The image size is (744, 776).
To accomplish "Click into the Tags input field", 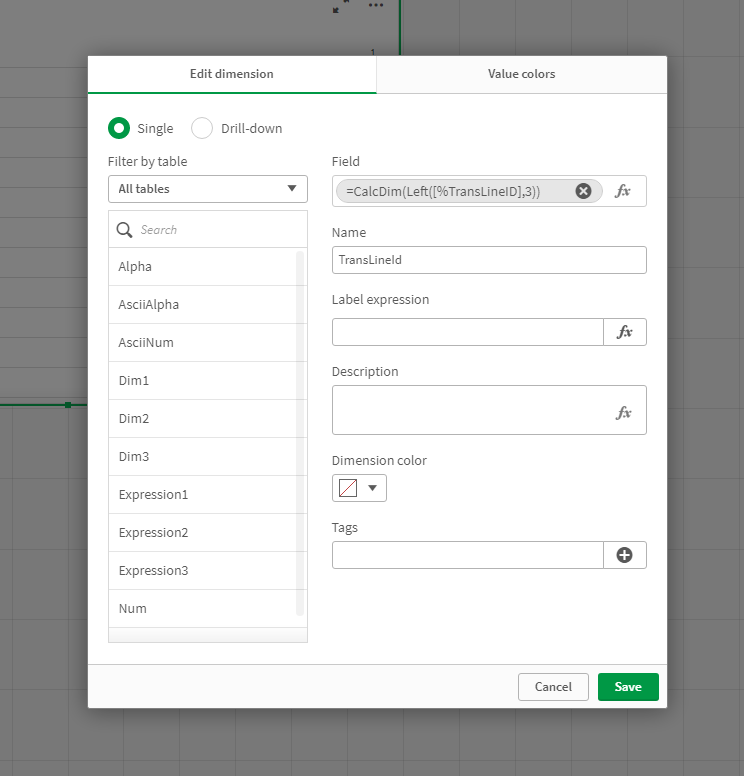I will coord(467,555).
